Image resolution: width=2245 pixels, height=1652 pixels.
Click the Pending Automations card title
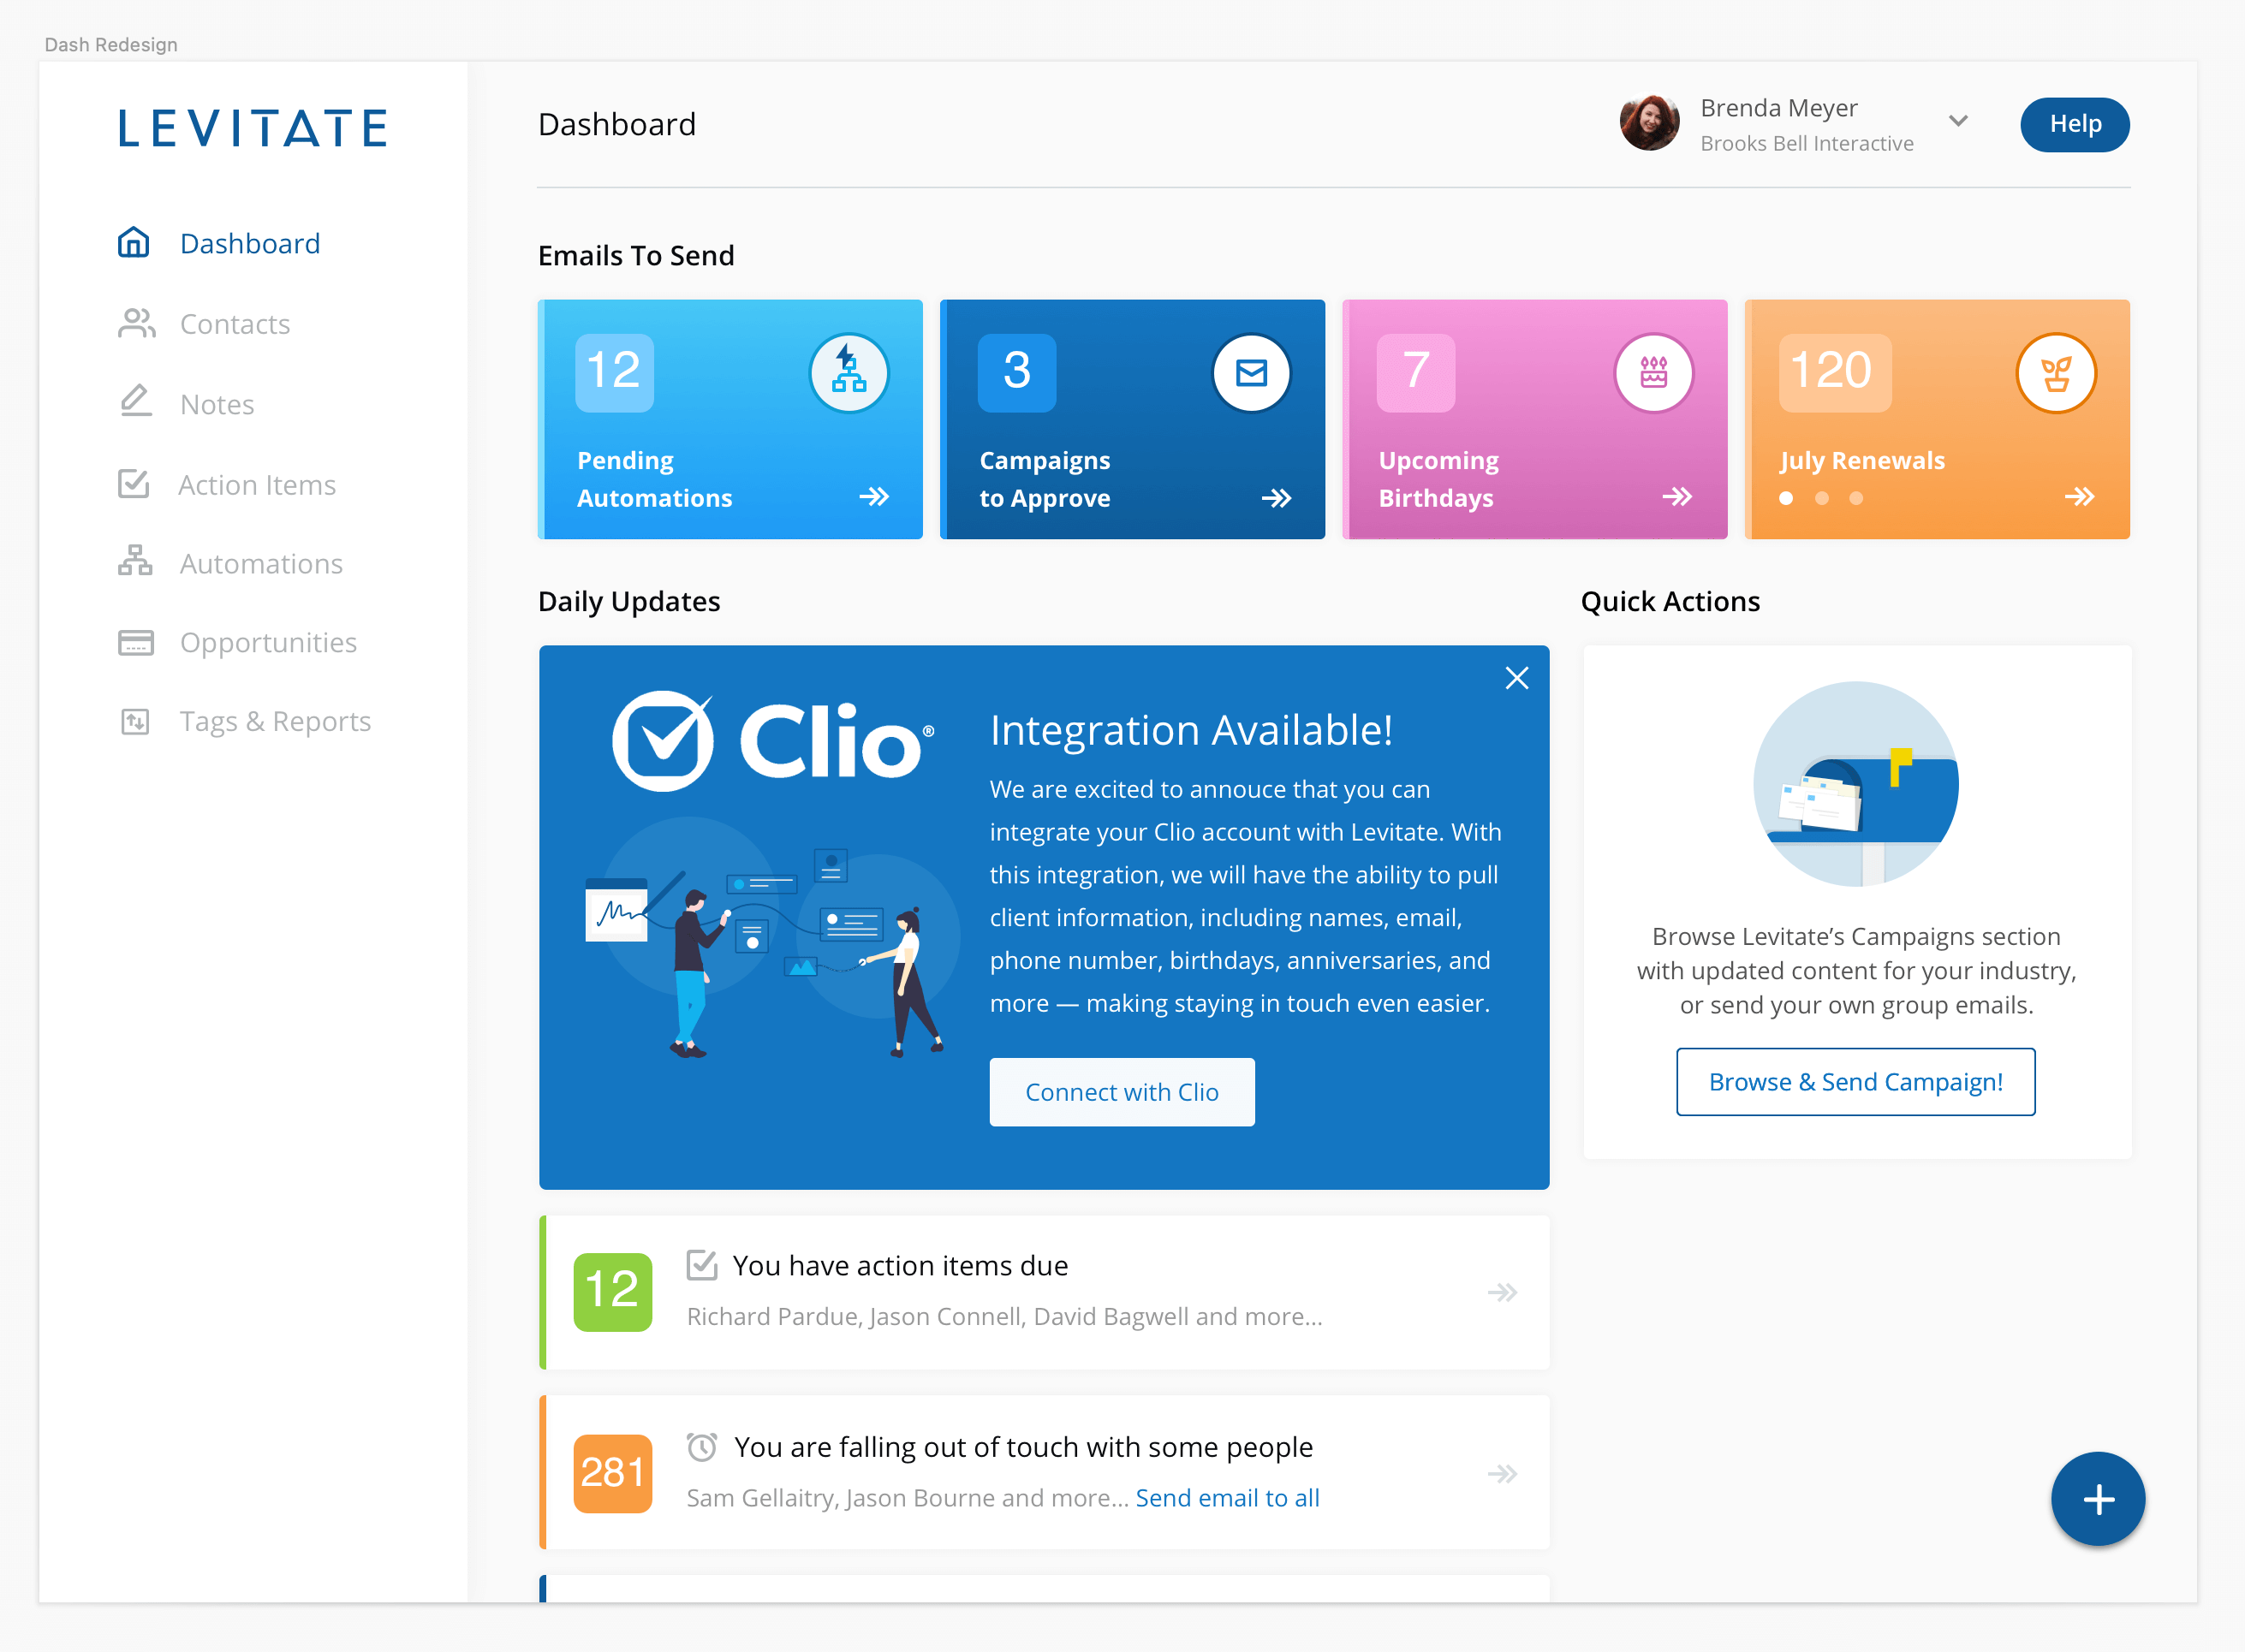point(655,479)
